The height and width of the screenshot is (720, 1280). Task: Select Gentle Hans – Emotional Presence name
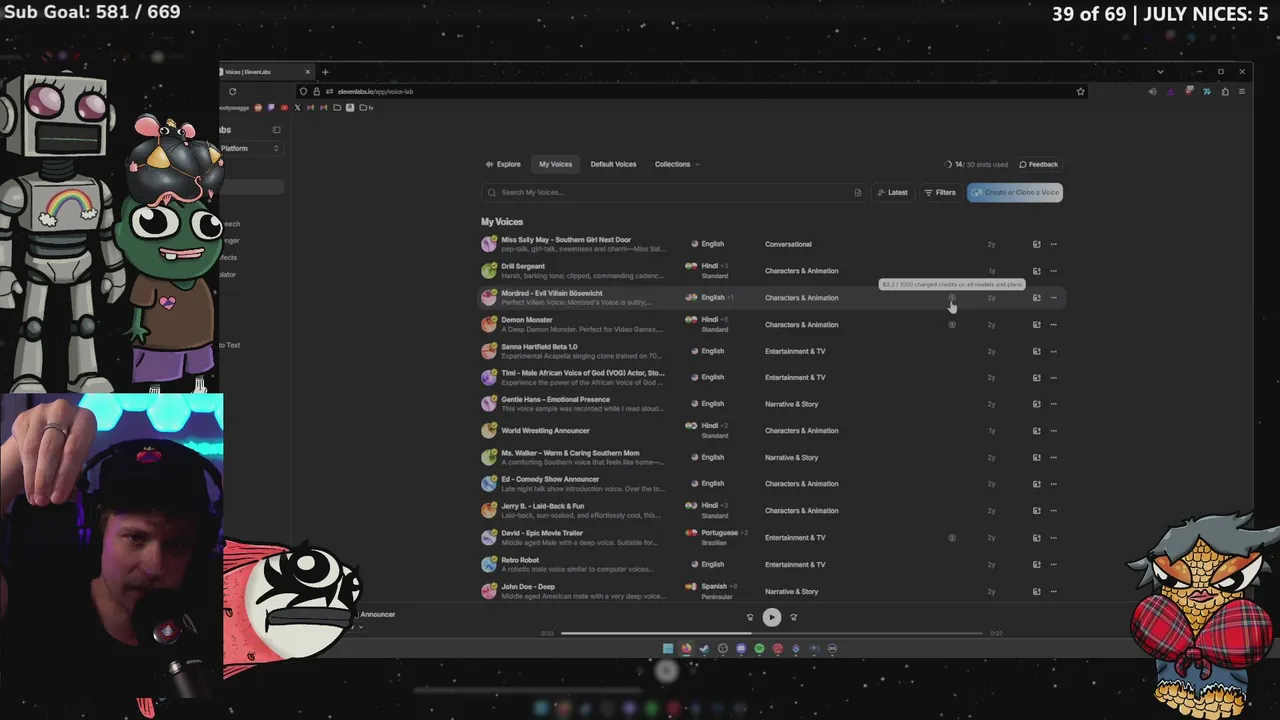[555, 399]
